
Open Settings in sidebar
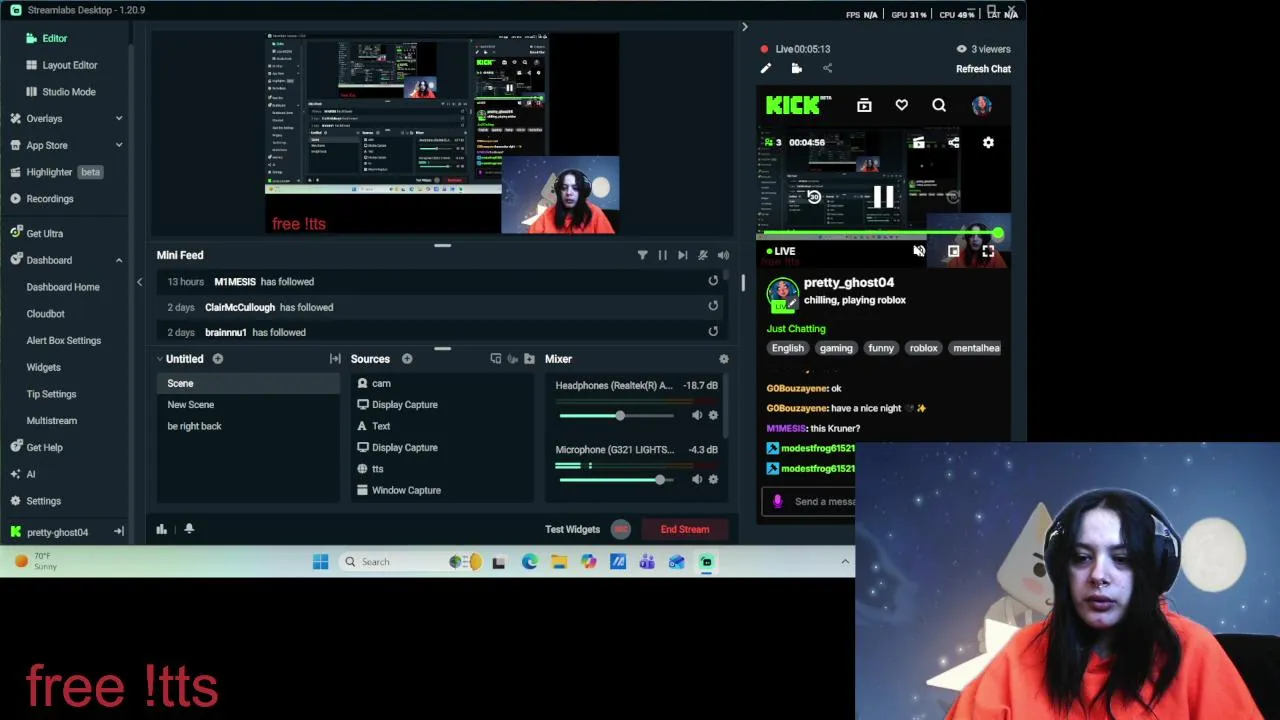click(43, 501)
